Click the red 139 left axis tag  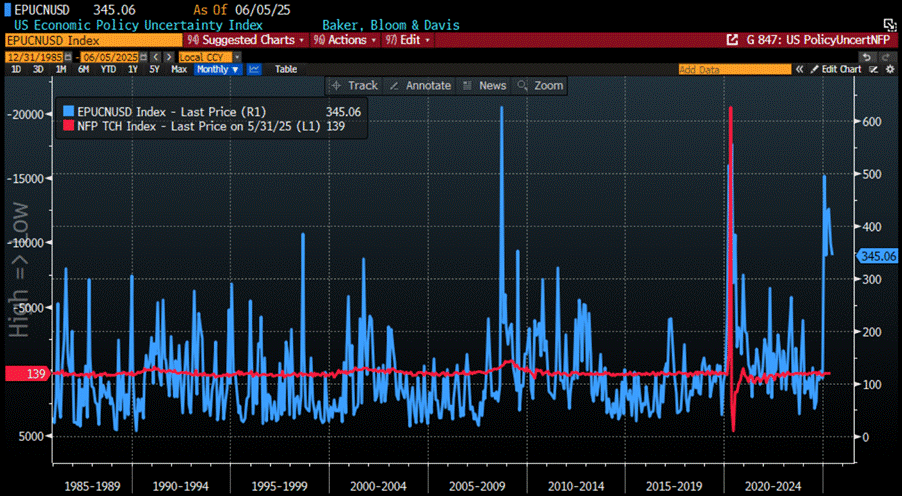29,373
